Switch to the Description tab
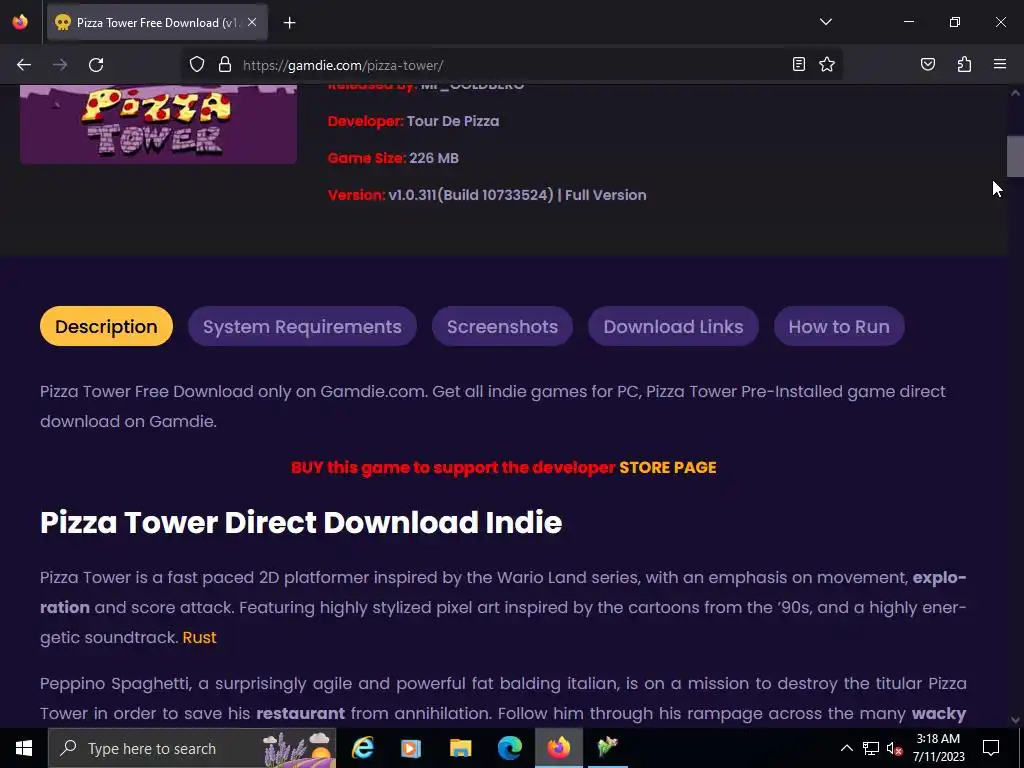Viewport: 1024px width, 768px height. coord(106,326)
